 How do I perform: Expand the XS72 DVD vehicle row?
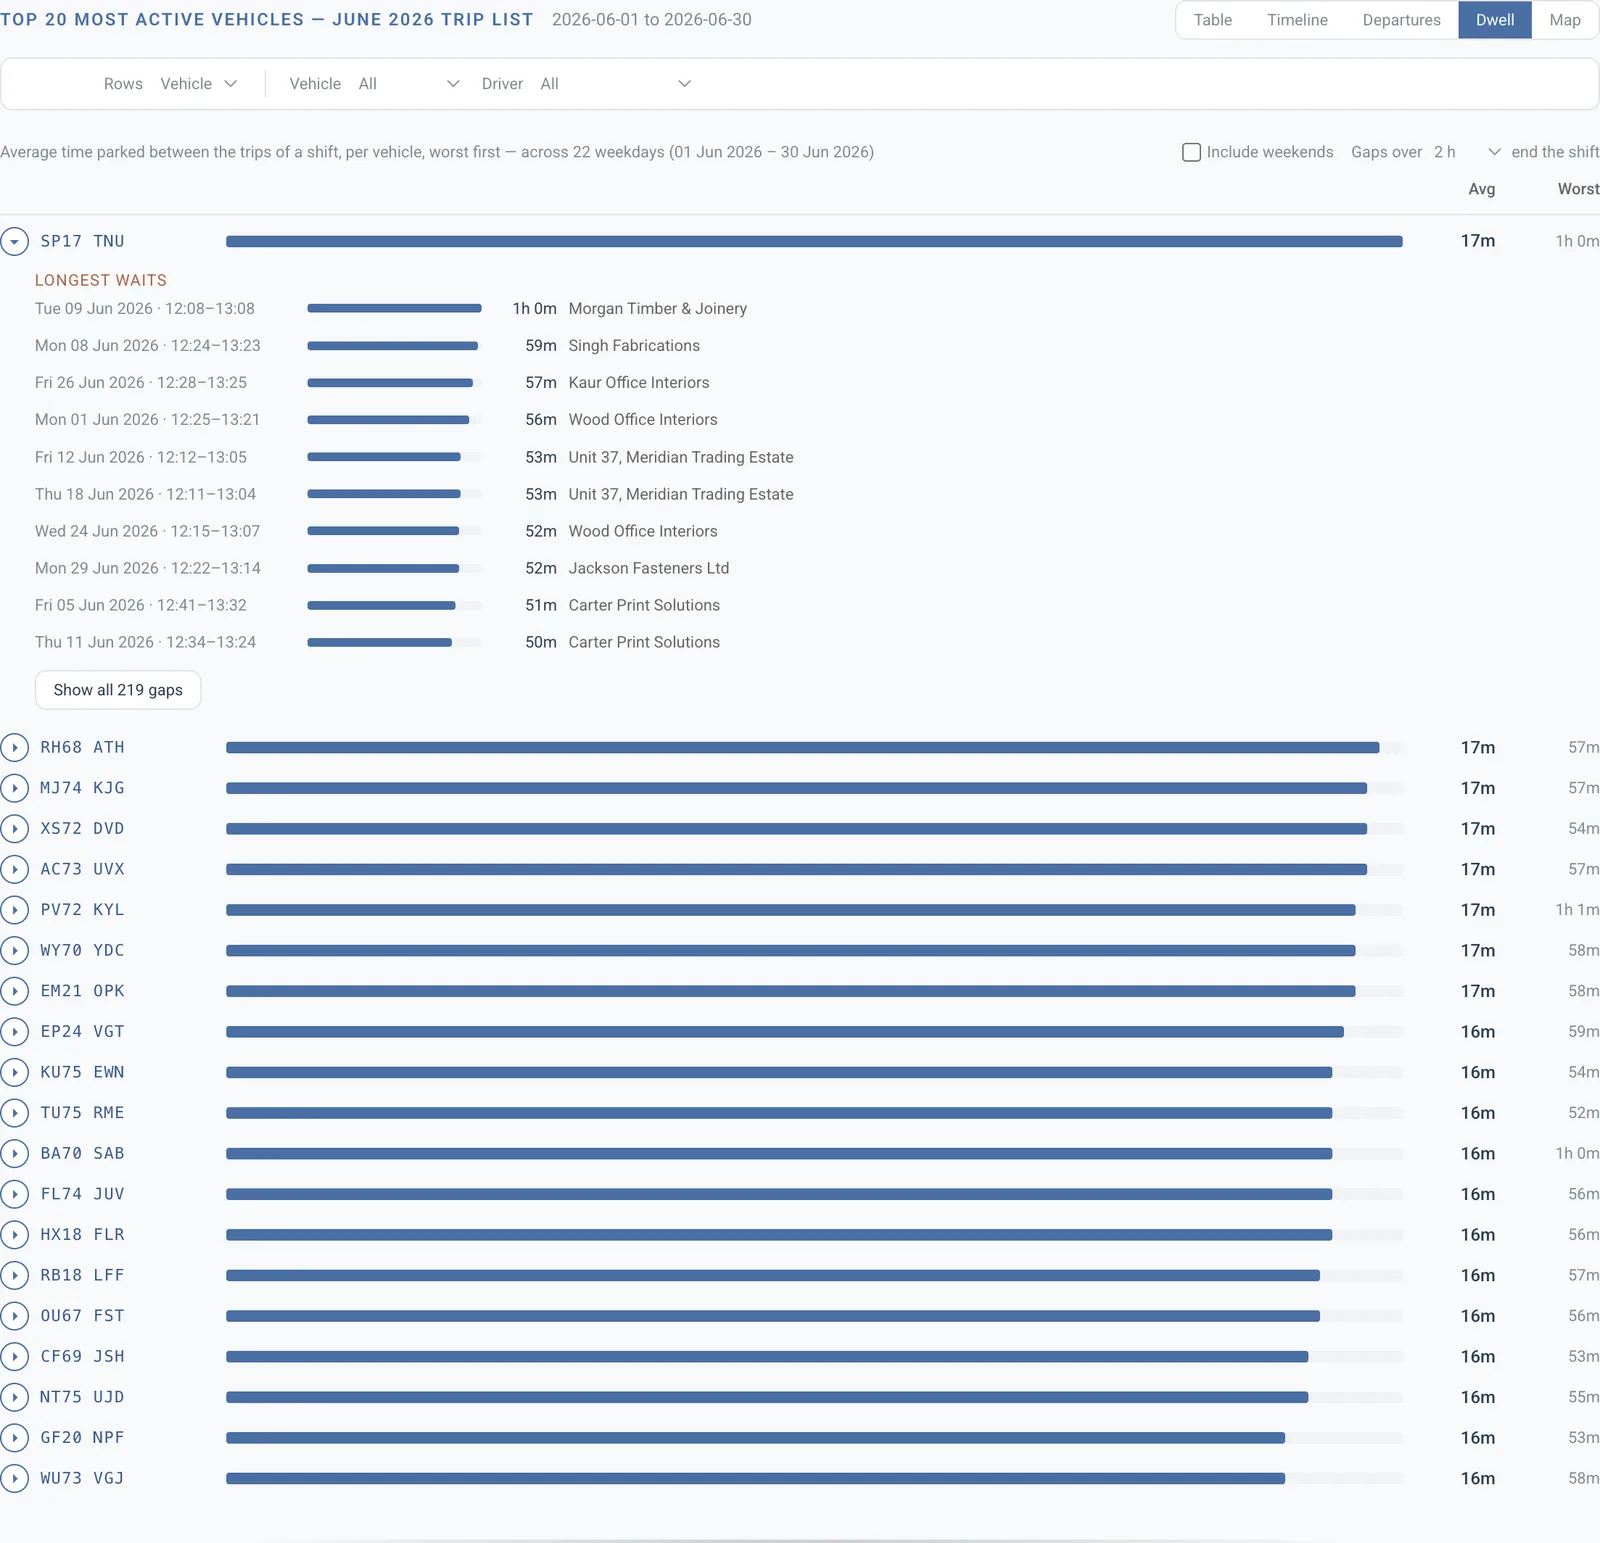tap(14, 829)
